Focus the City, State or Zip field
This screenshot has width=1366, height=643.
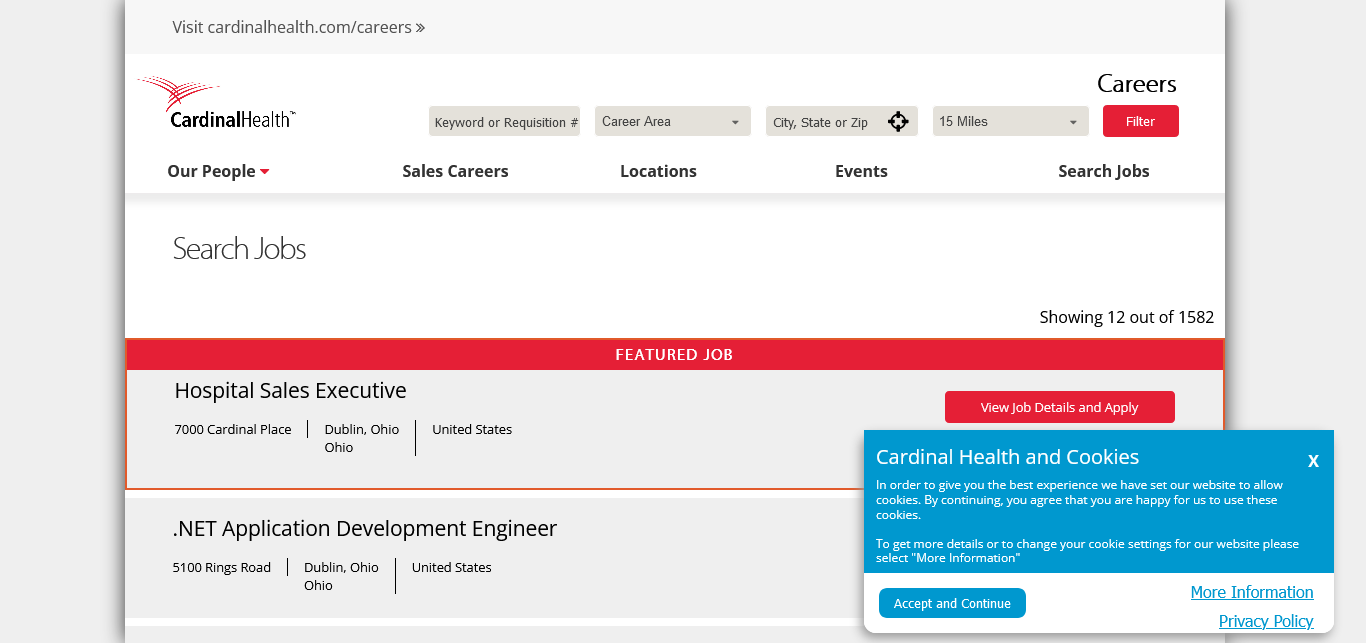coord(824,122)
